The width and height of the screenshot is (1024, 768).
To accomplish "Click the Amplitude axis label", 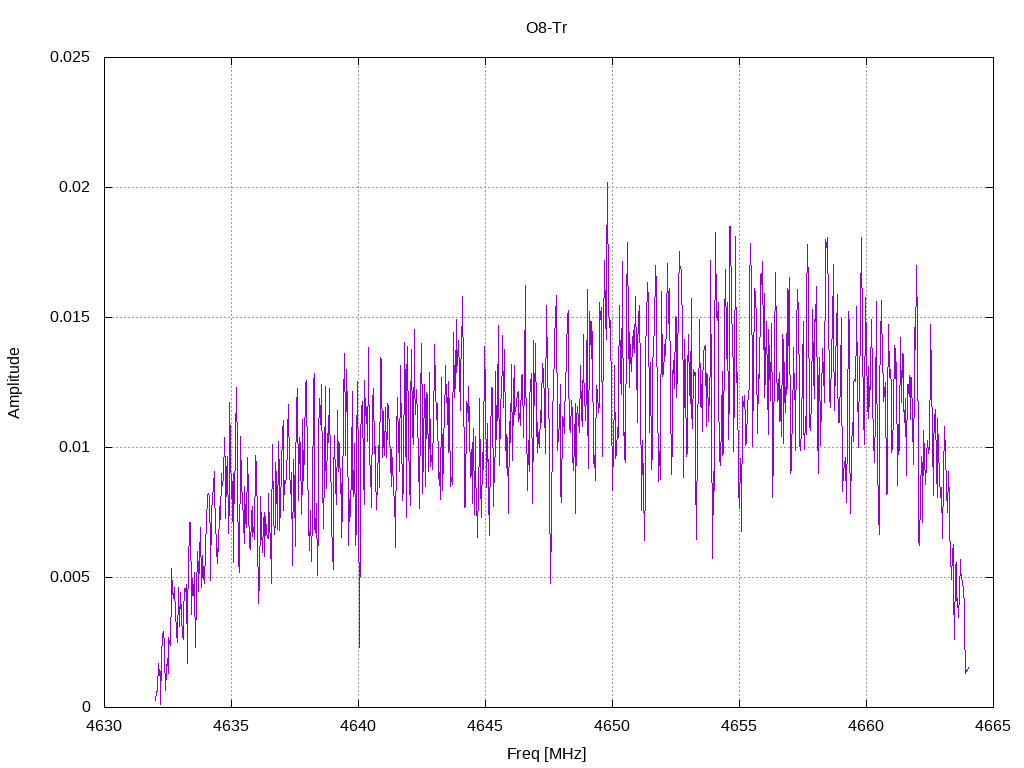I will coord(14,383).
